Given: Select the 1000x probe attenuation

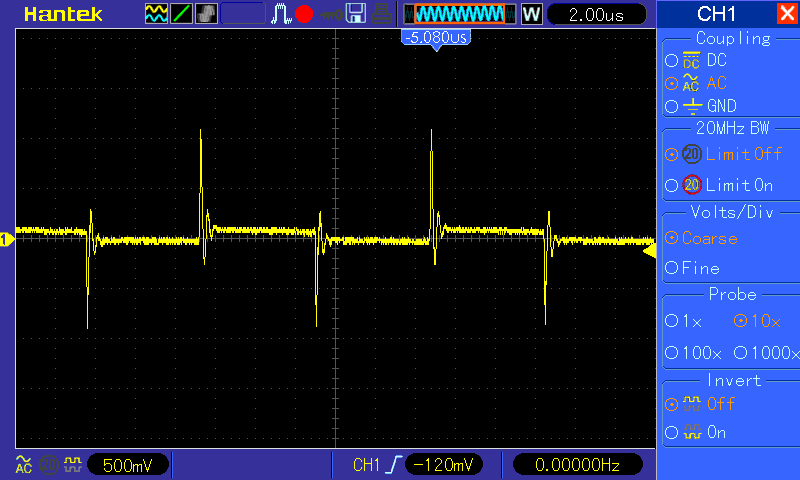Looking at the screenshot, I should 766,352.
